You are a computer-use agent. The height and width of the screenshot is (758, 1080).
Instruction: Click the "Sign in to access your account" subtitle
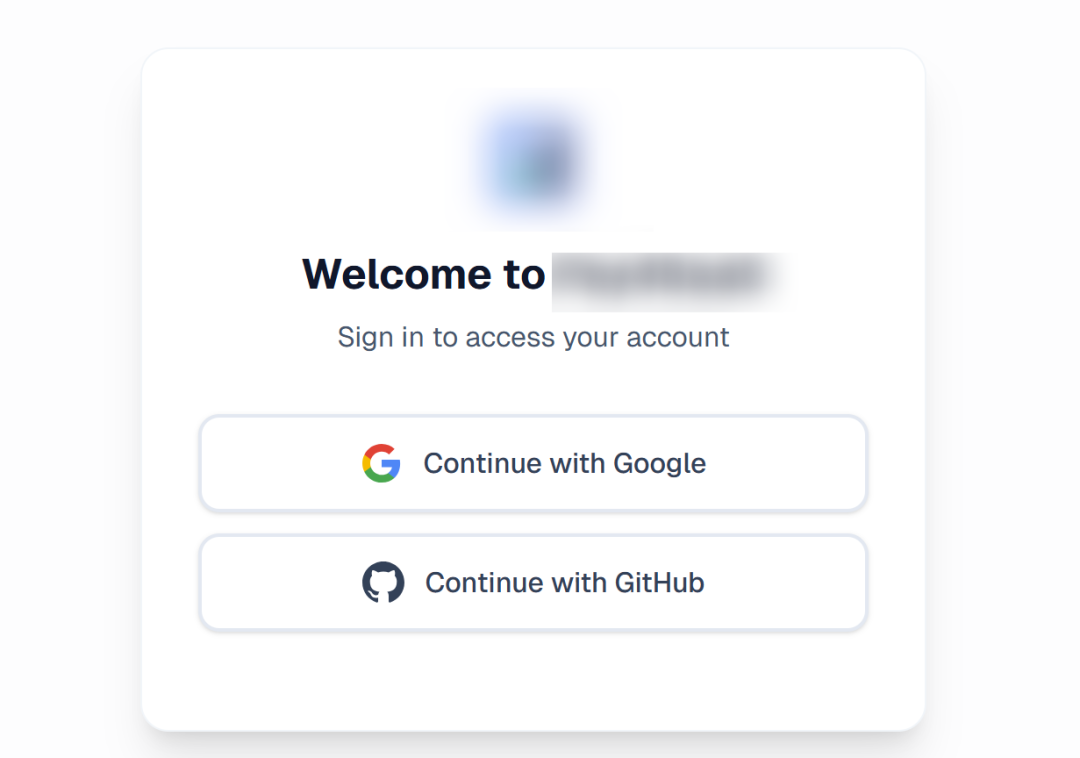tap(533, 337)
